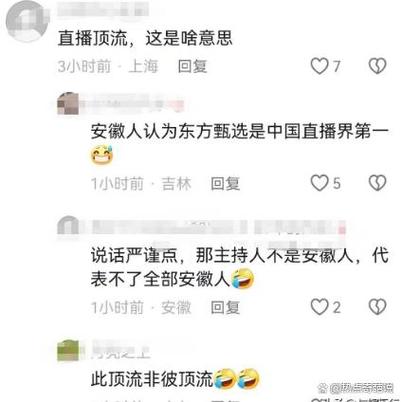Image resolution: width=401 pixels, height=402 pixels.
Task: Select the comment text 此顶流非彼顶流
Action: 152,379
